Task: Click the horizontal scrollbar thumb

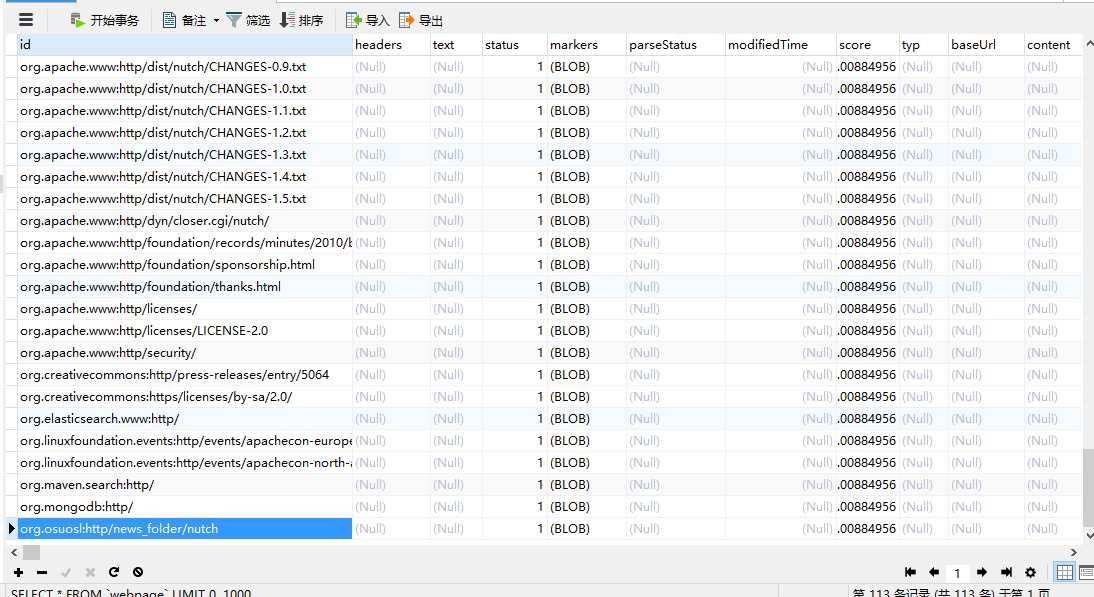Action: tap(31, 552)
